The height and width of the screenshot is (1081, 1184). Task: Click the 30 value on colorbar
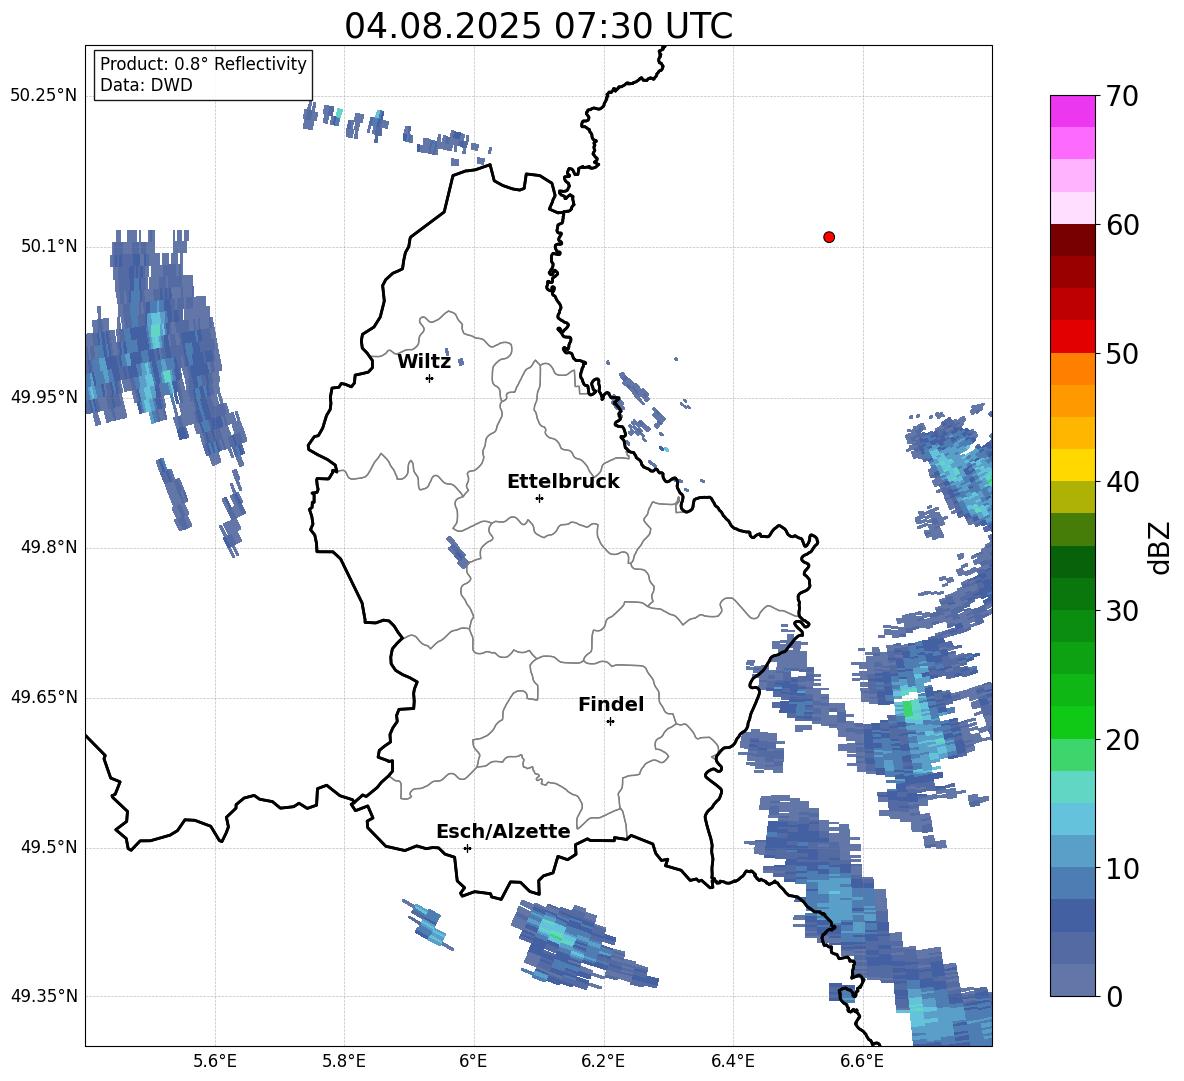click(x=1122, y=611)
